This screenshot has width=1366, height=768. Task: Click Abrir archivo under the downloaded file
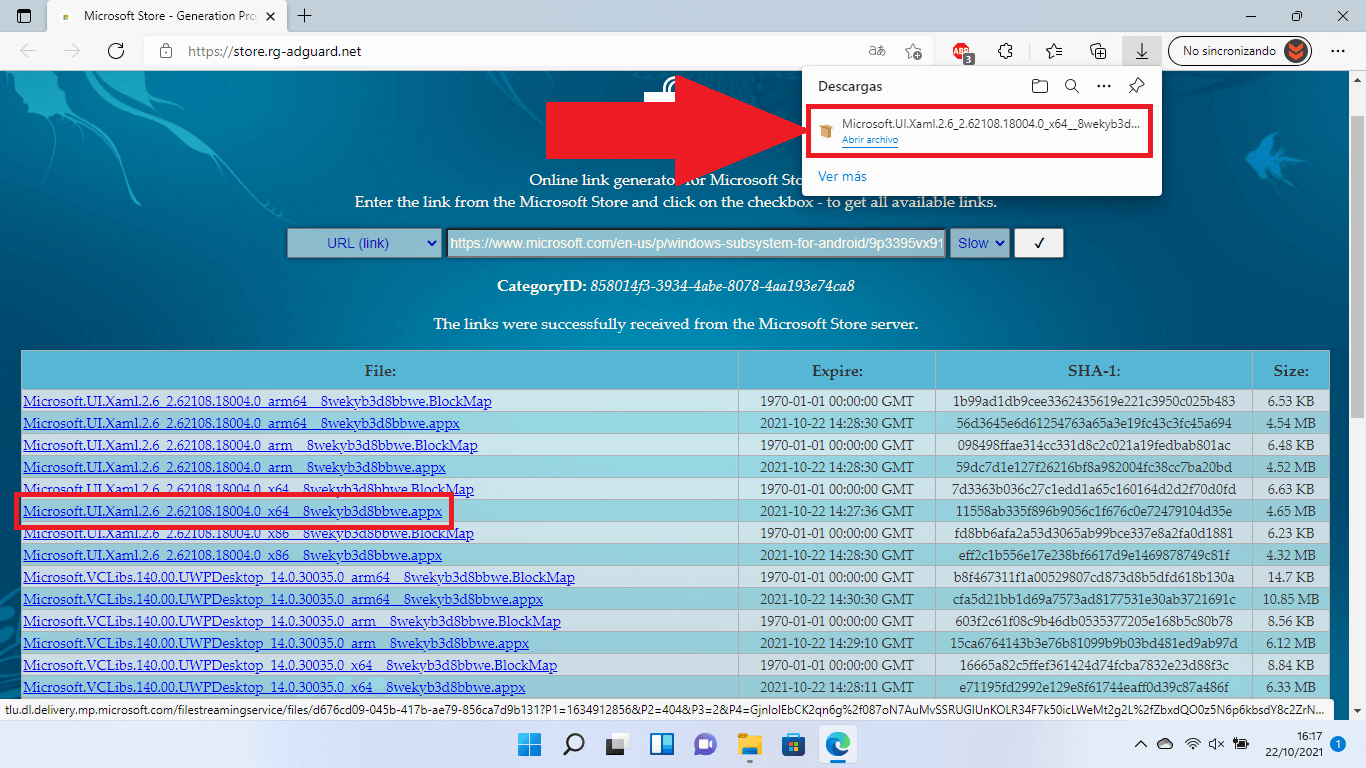point(870,141)
